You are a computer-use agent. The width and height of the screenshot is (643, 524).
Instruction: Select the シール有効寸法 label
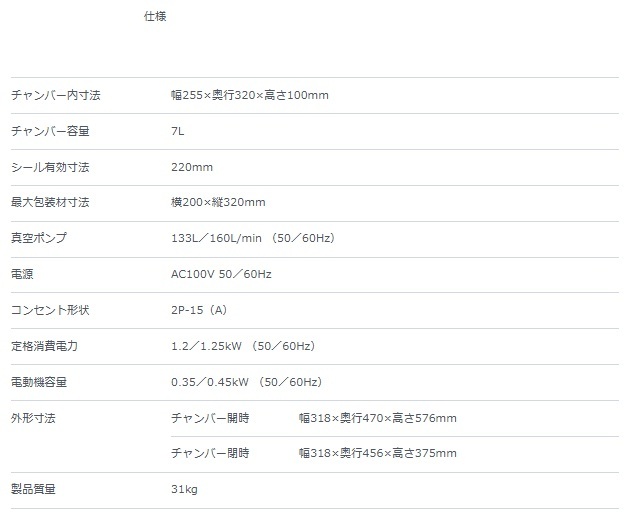coord(49,167)
